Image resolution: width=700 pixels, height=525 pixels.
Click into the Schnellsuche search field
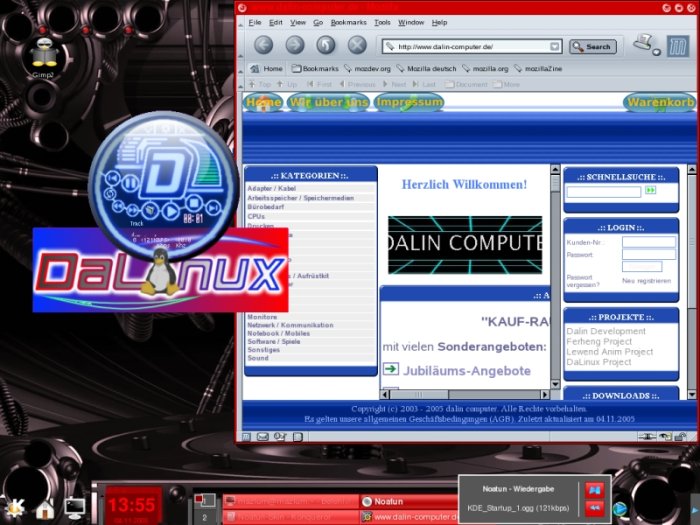click(604, 192)
